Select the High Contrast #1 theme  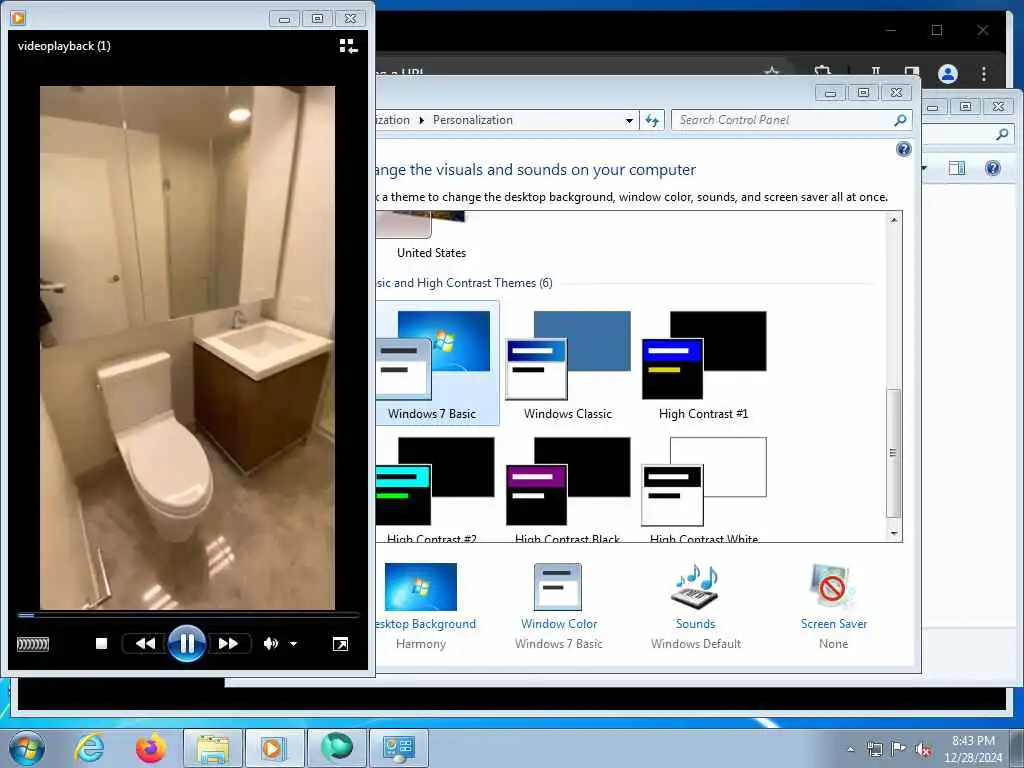click(704, 364)
